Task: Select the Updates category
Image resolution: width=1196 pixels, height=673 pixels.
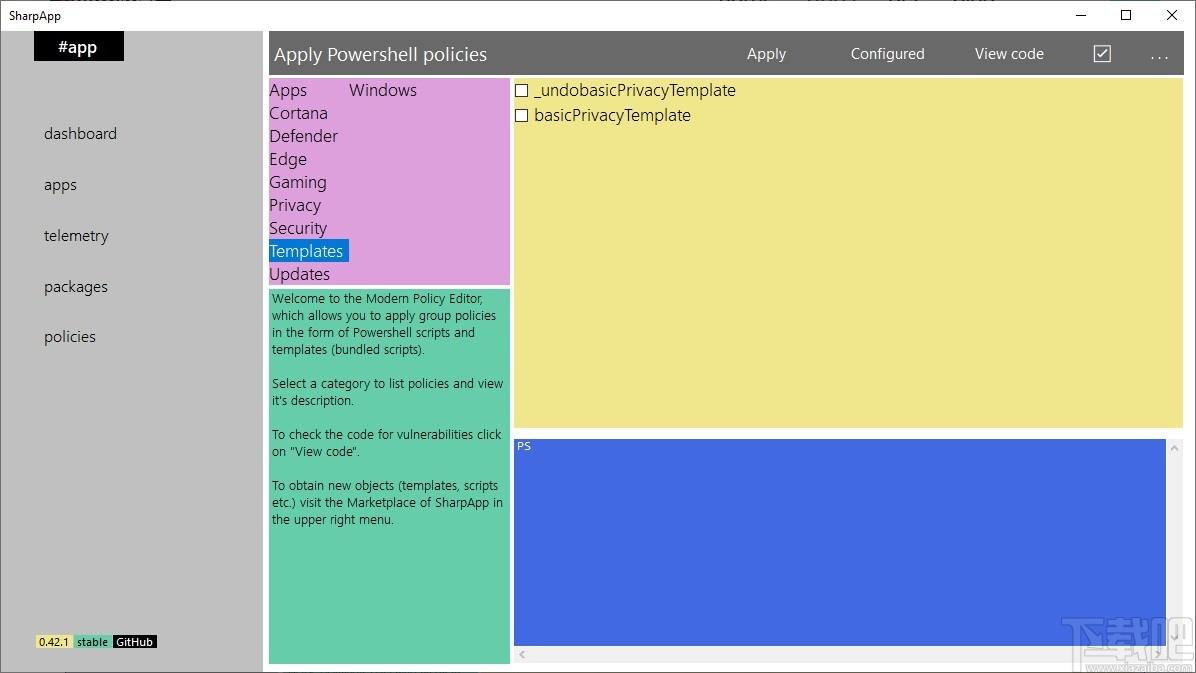Action: pos(300,274)
